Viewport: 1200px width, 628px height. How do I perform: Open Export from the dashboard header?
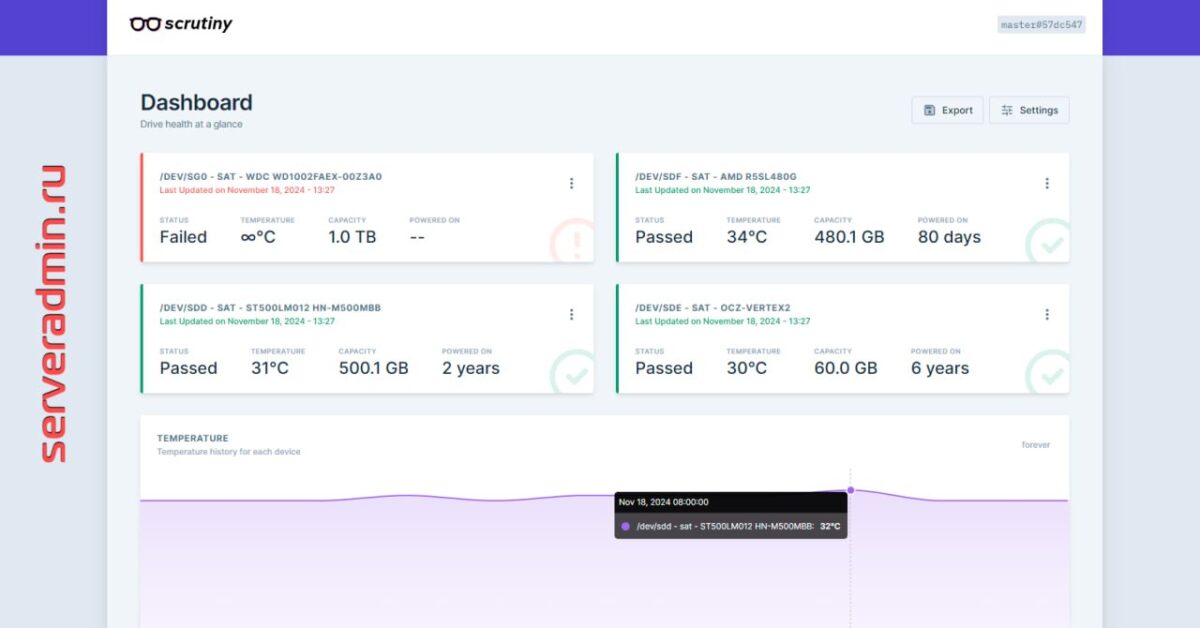tap(947, 110)
